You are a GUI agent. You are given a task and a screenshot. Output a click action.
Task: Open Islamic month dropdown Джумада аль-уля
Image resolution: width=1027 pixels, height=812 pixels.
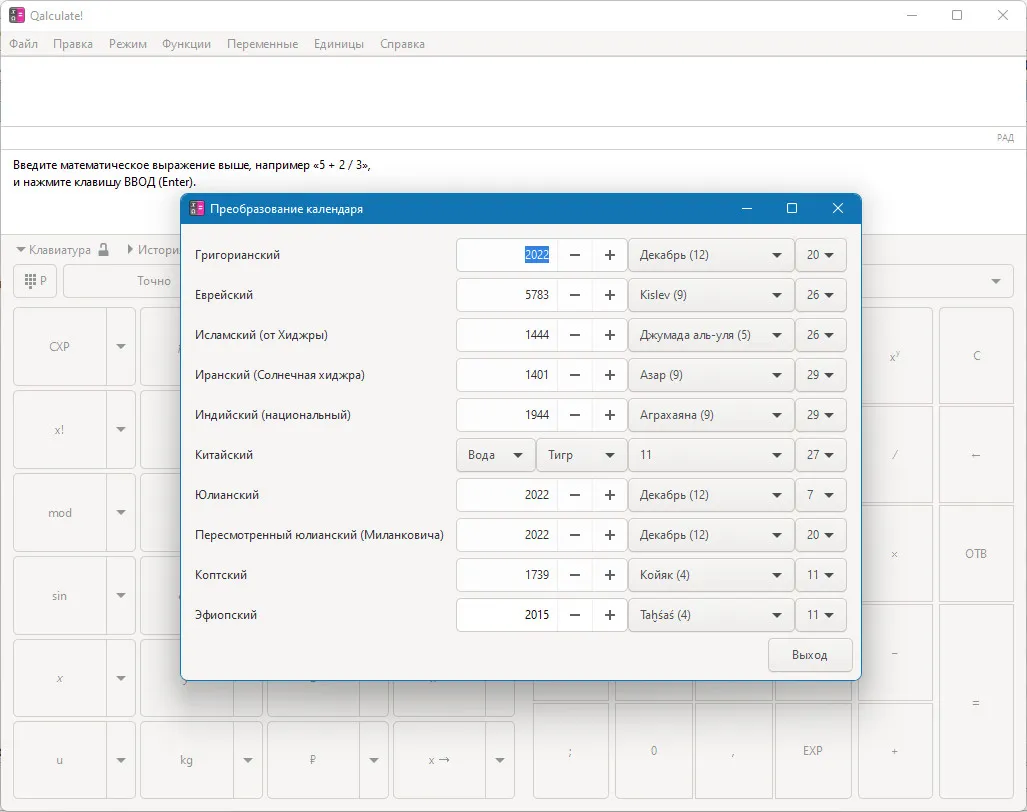[711, 335]
